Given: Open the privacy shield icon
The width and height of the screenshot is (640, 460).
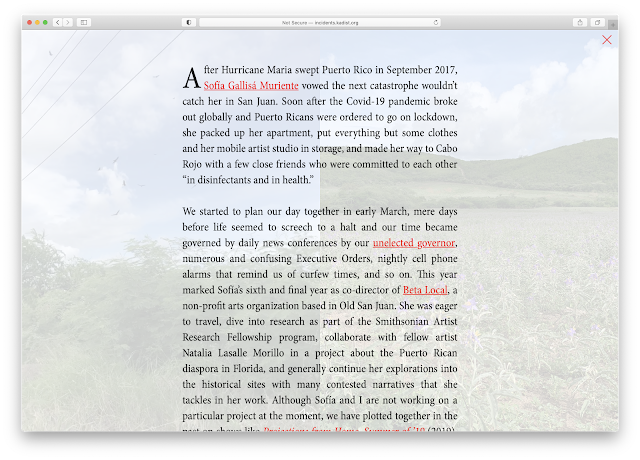Looking at the screenshot, I should click(x=189, y=22).
